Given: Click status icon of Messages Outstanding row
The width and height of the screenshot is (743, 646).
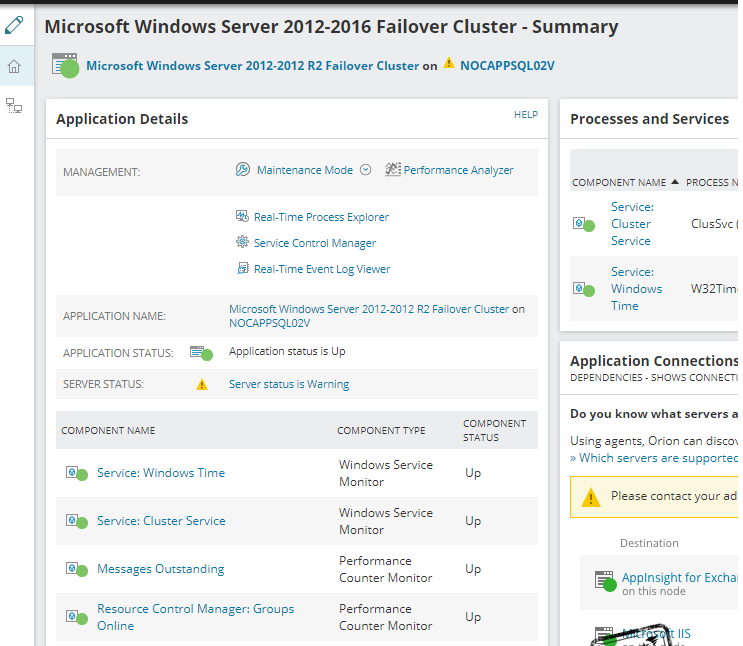Looking at the screenshot, I should [x=77, y=569].
